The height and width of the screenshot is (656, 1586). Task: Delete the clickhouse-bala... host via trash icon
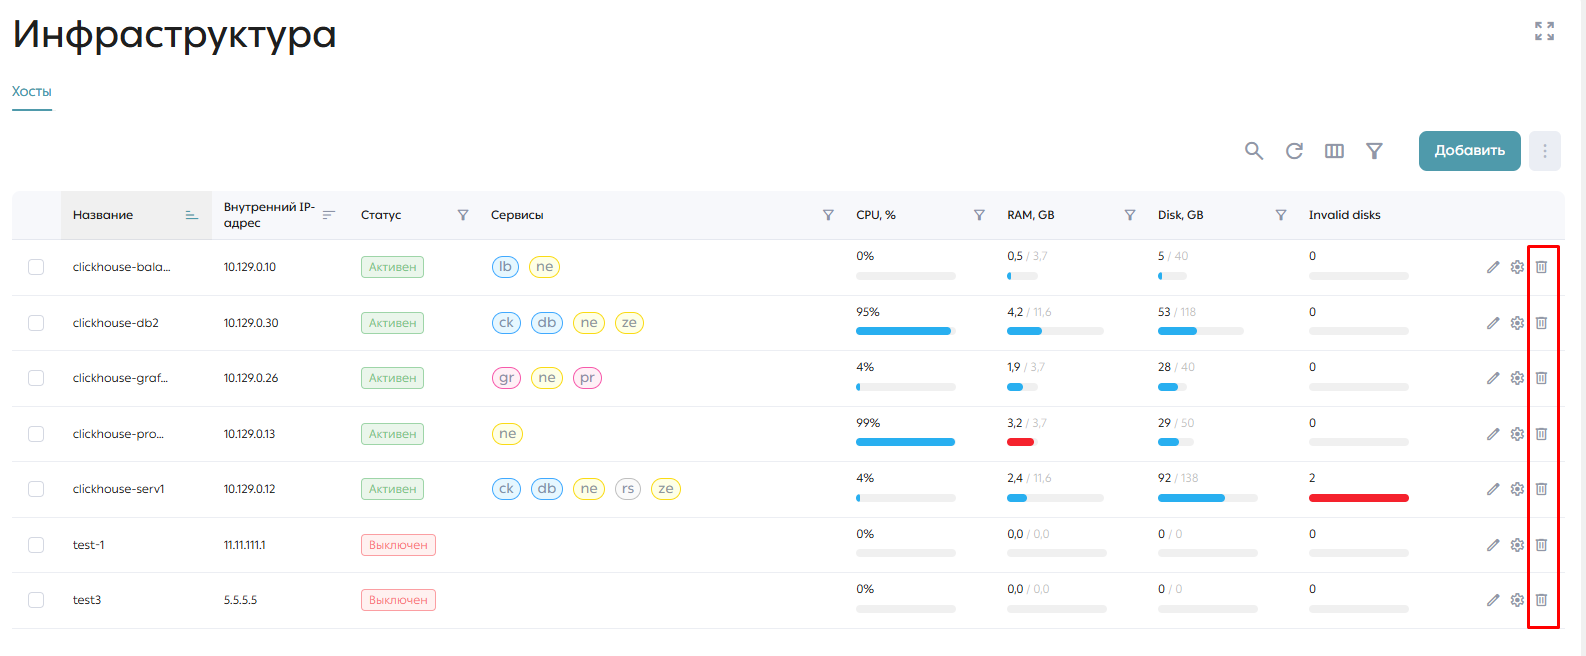tap(1541, 267)
